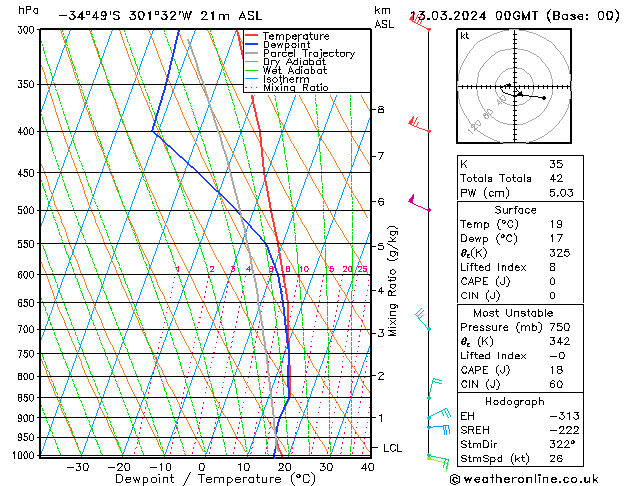Click the 850 hPa teal wind barb
This screenshot has height=486, width=629.
(435, 389)
